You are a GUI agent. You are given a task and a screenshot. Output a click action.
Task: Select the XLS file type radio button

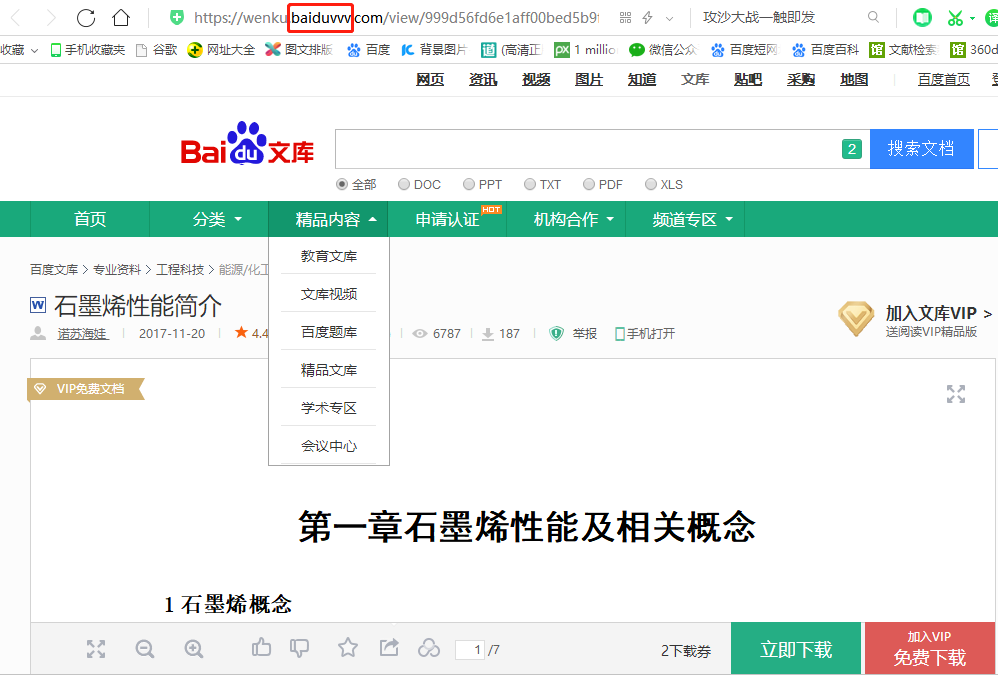(650, 184)
